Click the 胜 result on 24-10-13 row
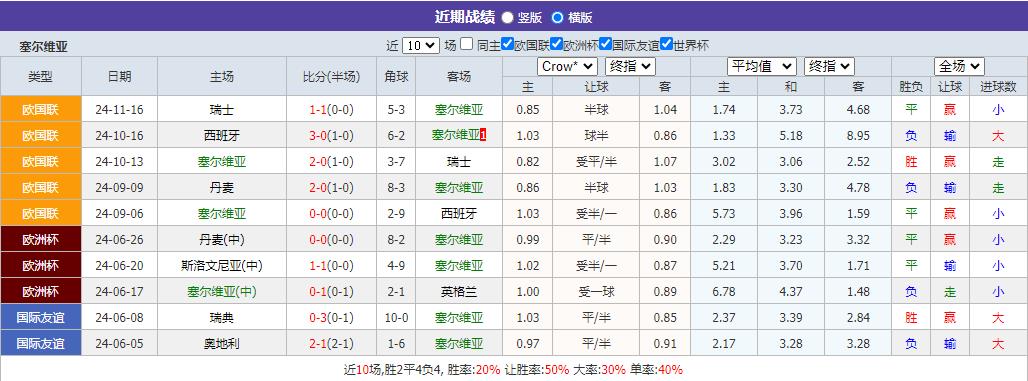The image size is (1028, 381). point(911,161)
